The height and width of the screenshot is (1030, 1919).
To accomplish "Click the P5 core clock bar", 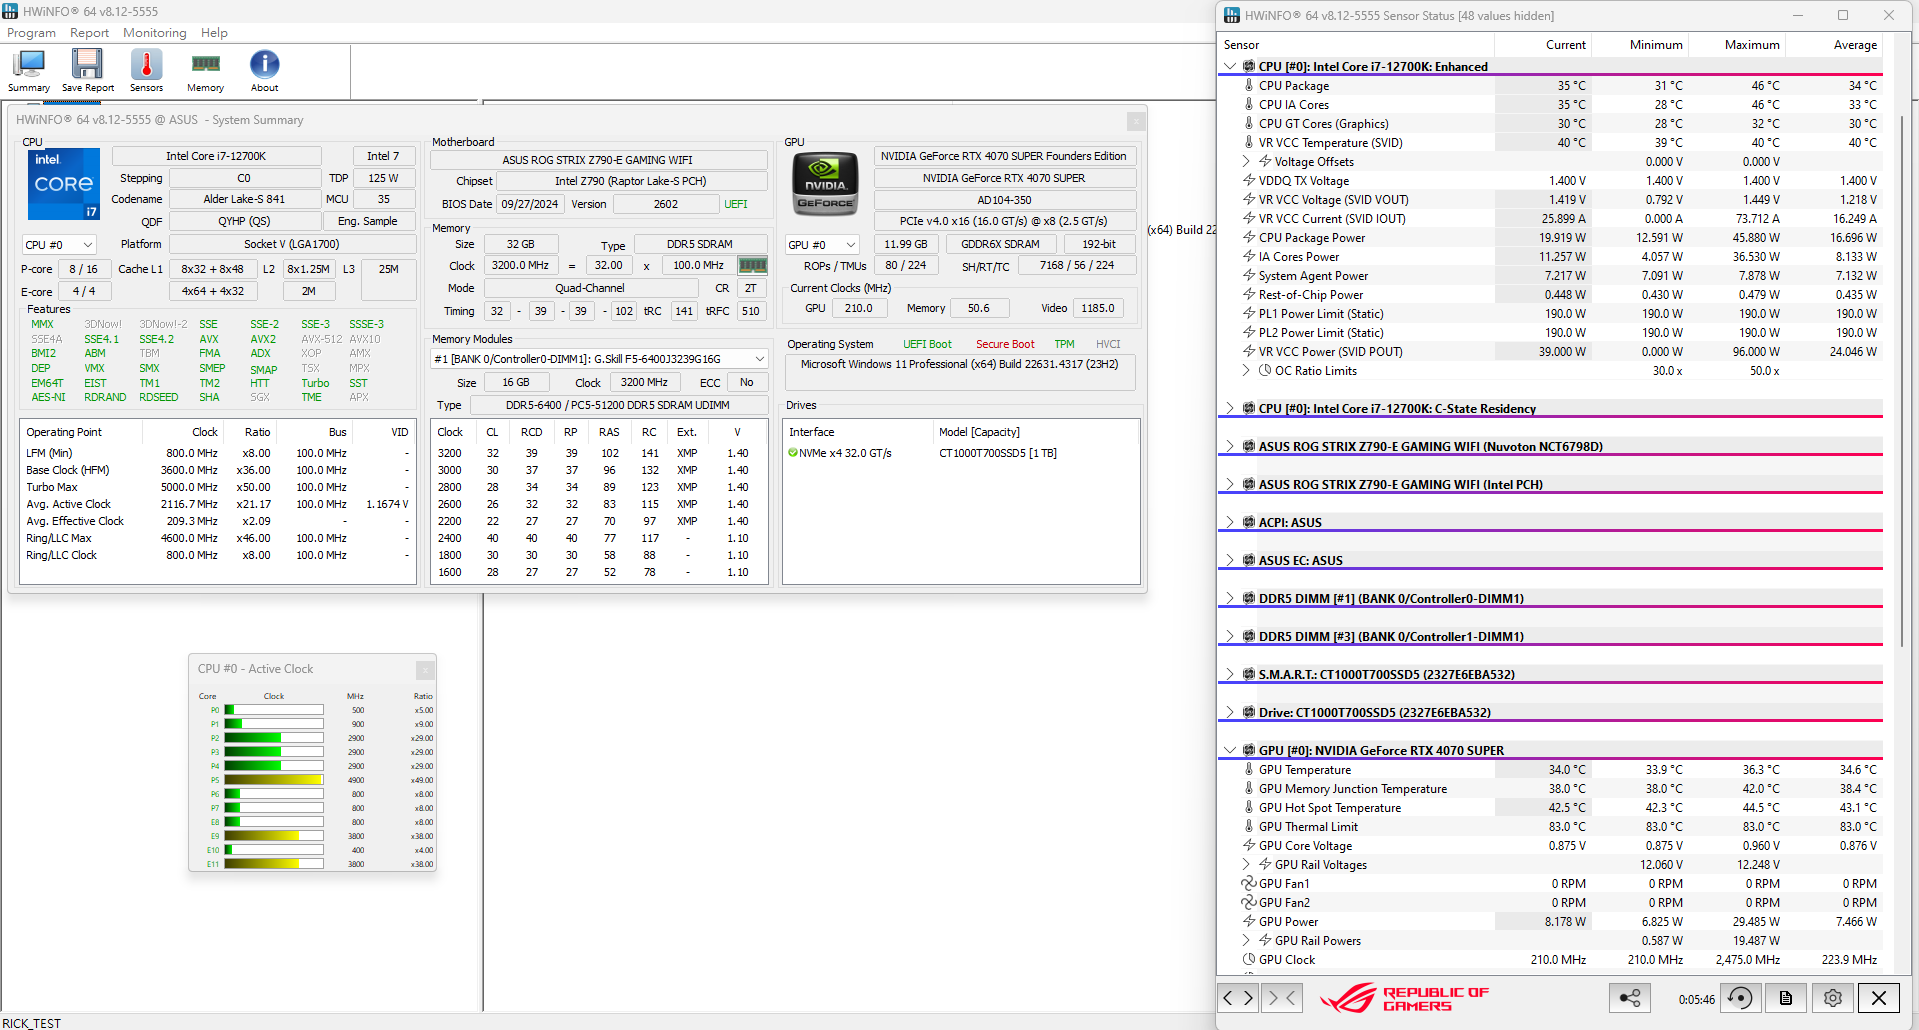I will coord(274,780).
